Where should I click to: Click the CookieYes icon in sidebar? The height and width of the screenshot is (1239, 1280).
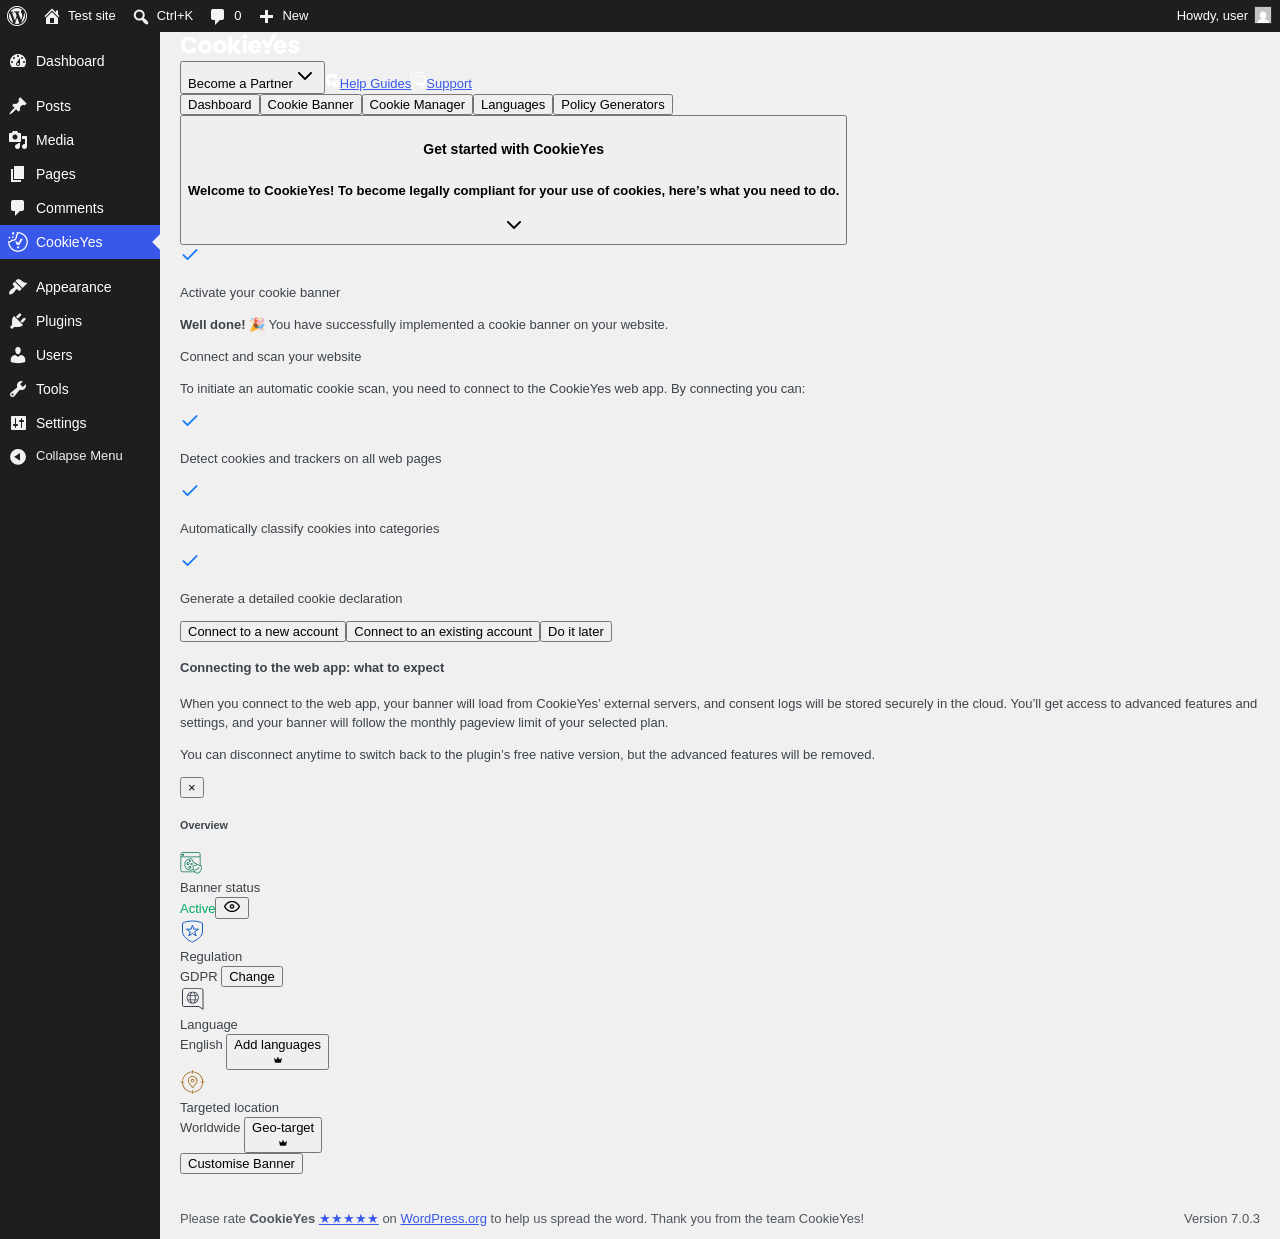[x=18, y=242]
